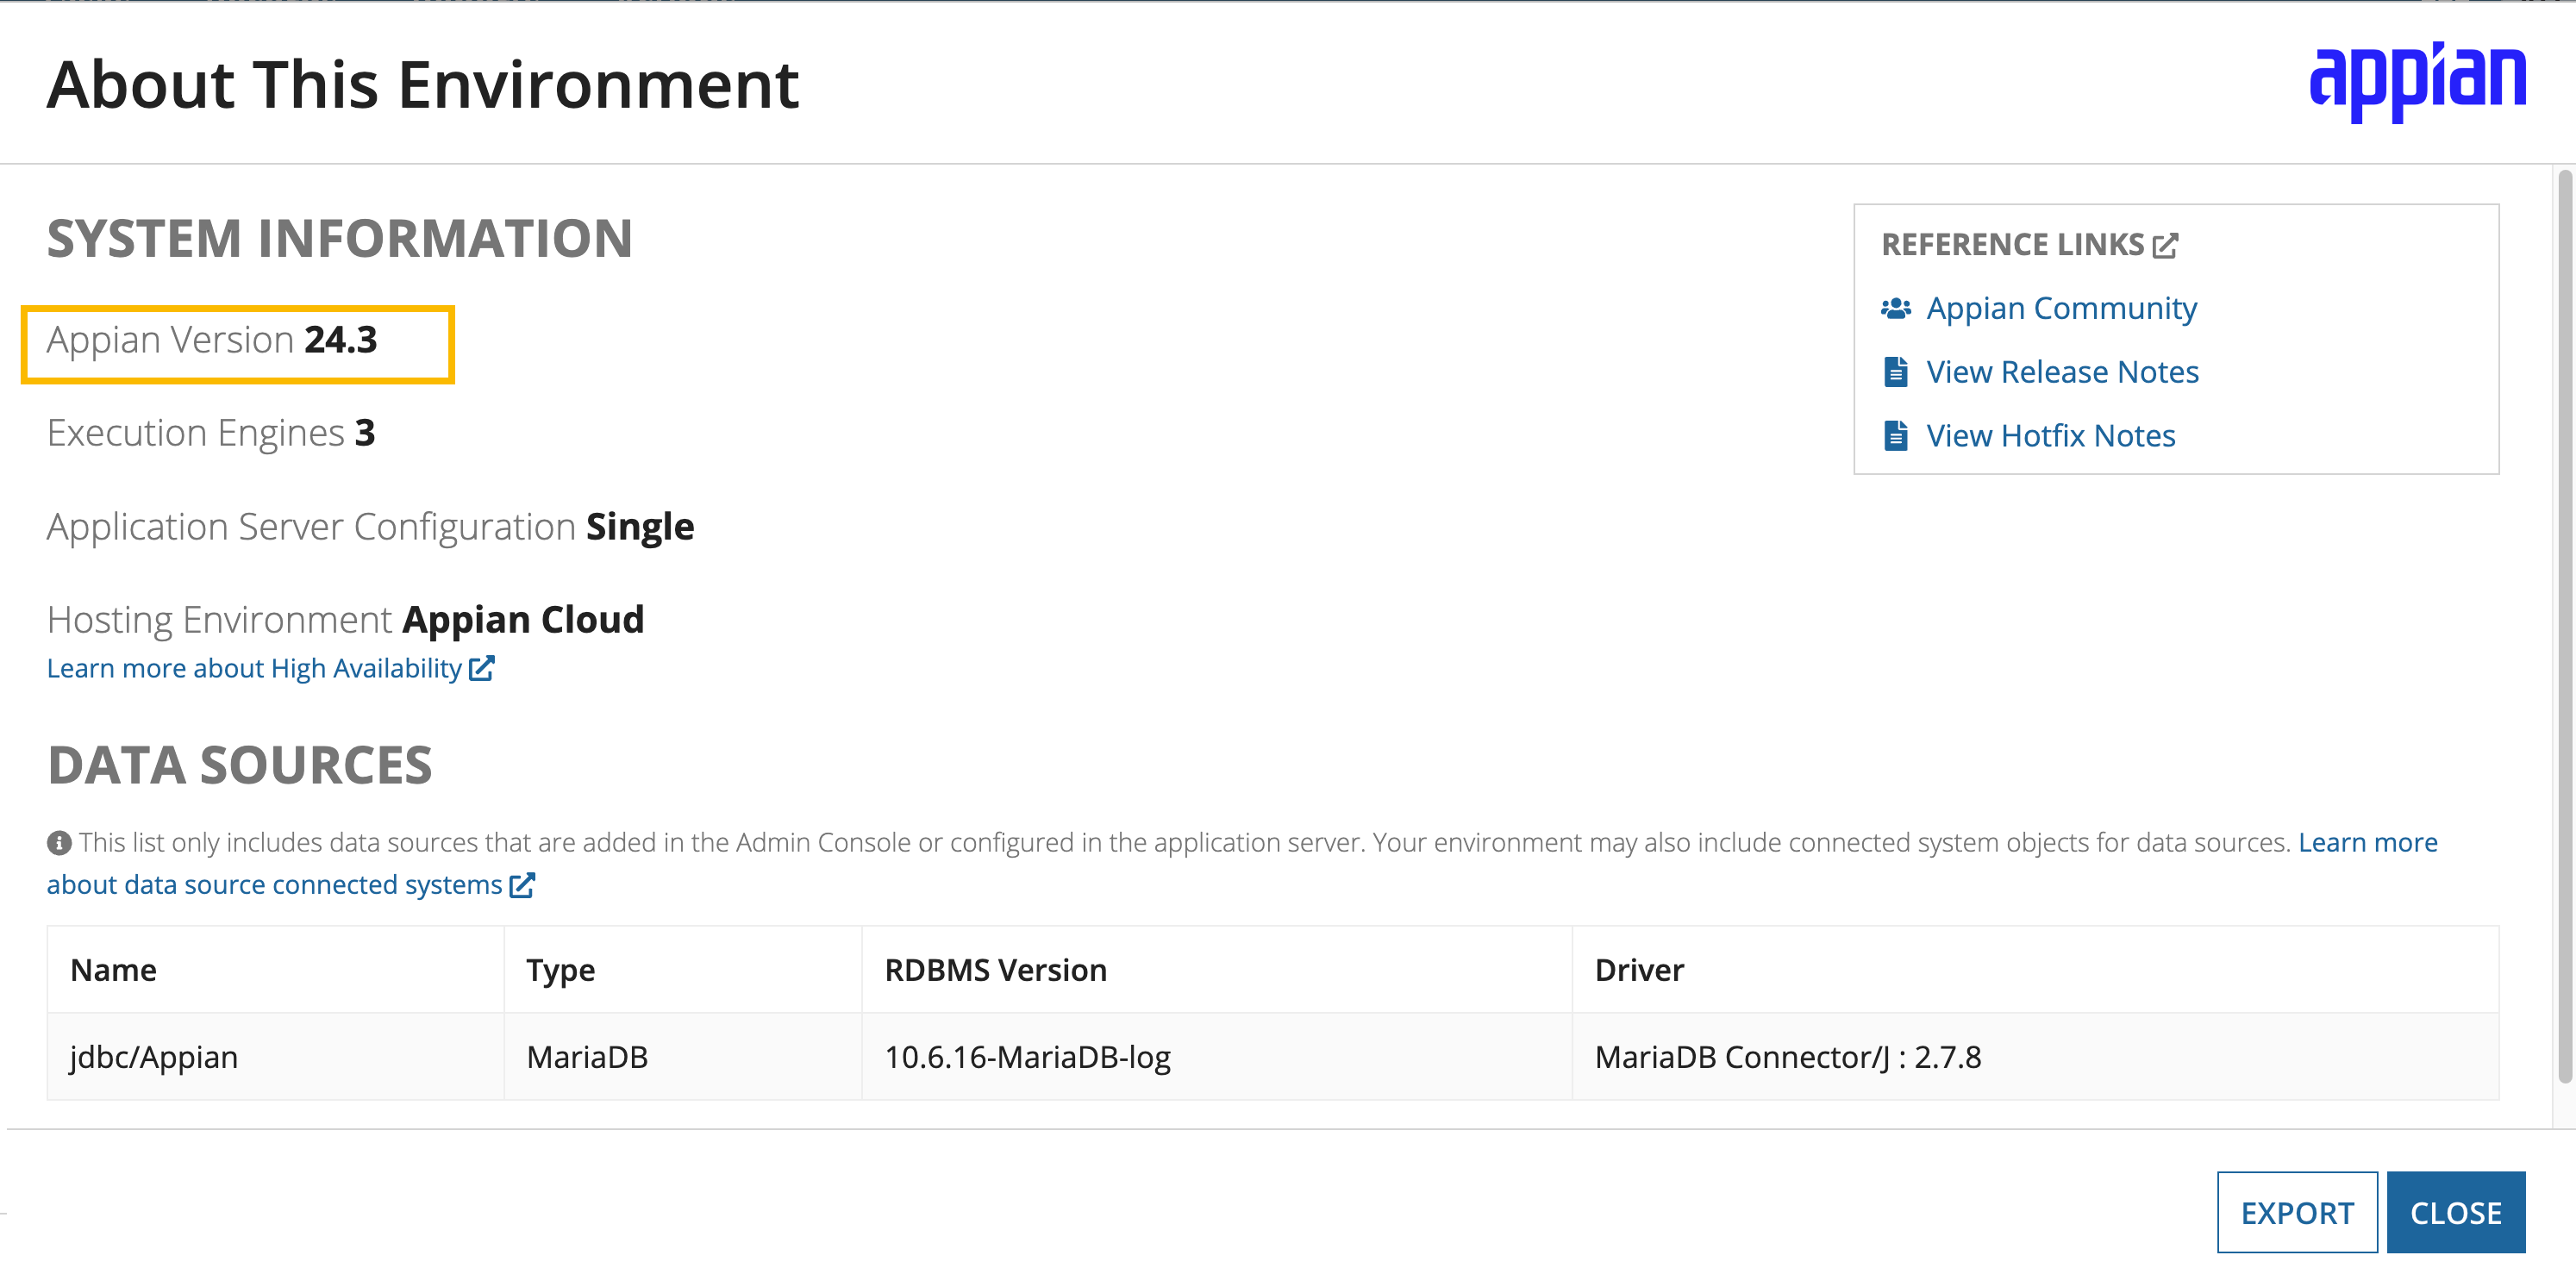The height and width of the screenshot is (1274, 2576).
Task: Follow the about data source connected systems link
Action: [x=274, y=885]
